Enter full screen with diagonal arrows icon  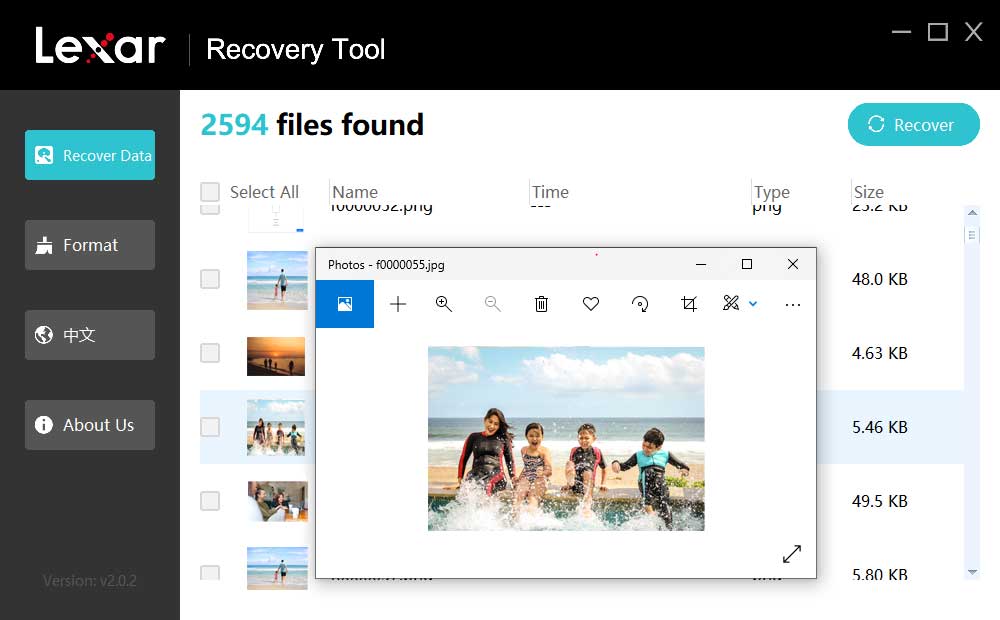791,554
